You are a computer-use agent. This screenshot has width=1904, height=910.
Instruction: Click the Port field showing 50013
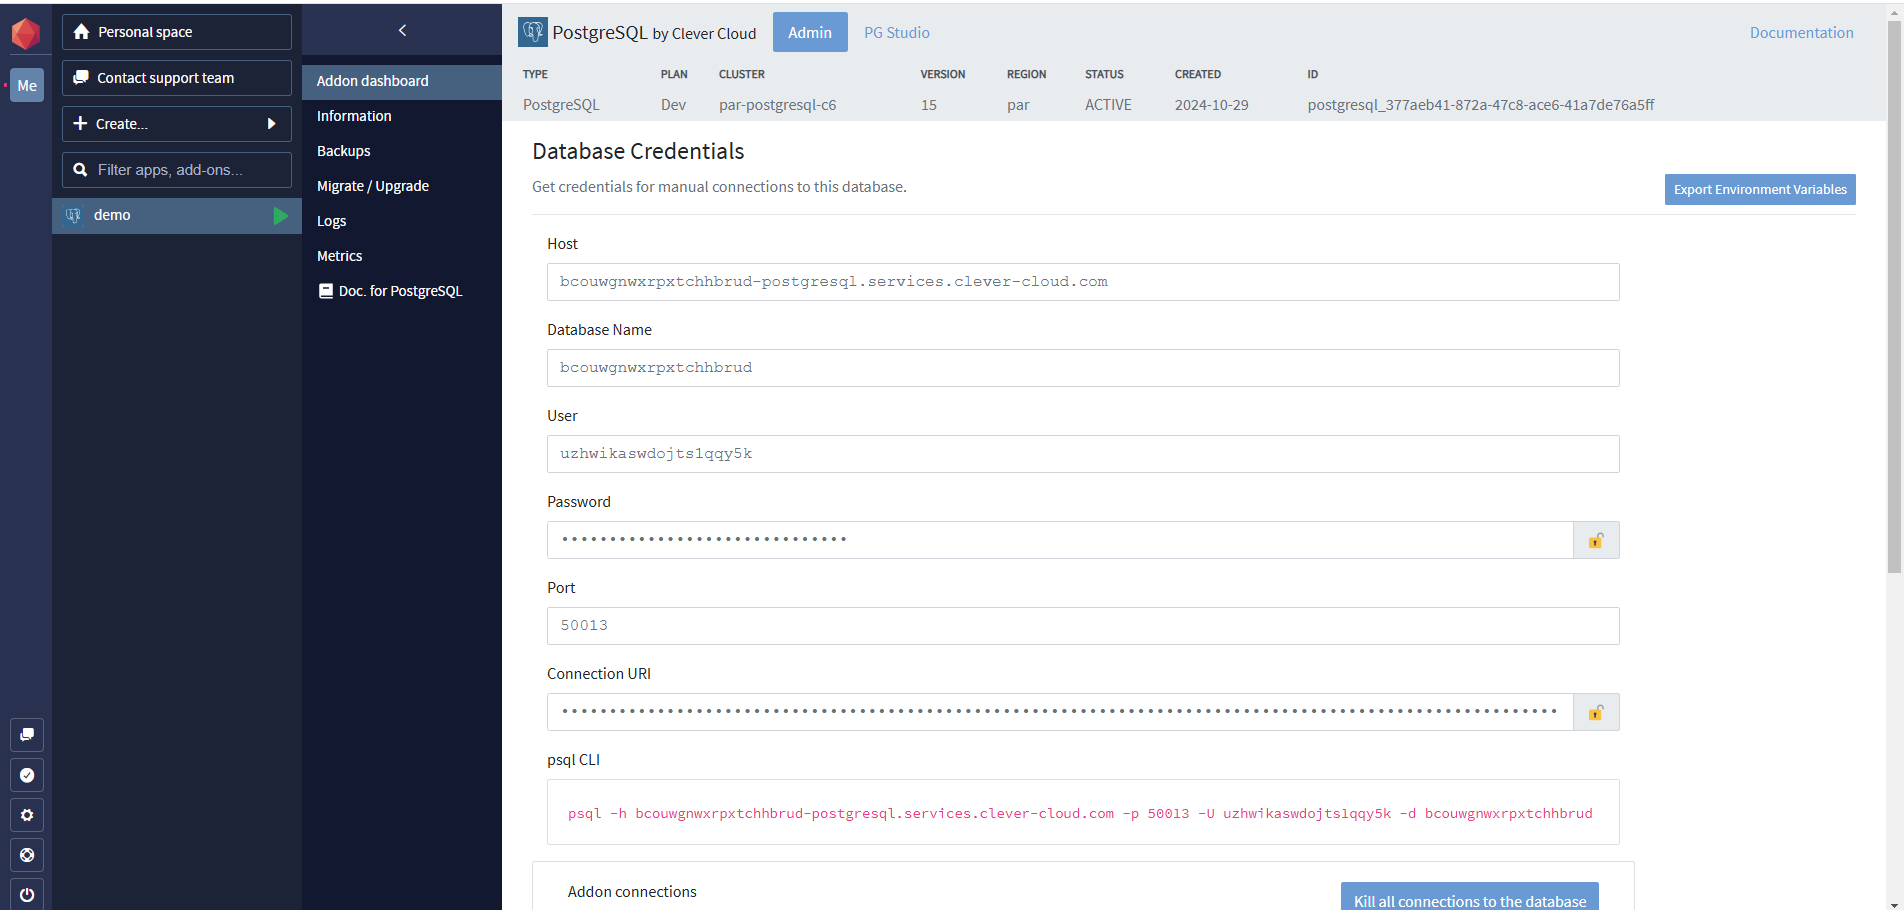[x=1083, y=626]
